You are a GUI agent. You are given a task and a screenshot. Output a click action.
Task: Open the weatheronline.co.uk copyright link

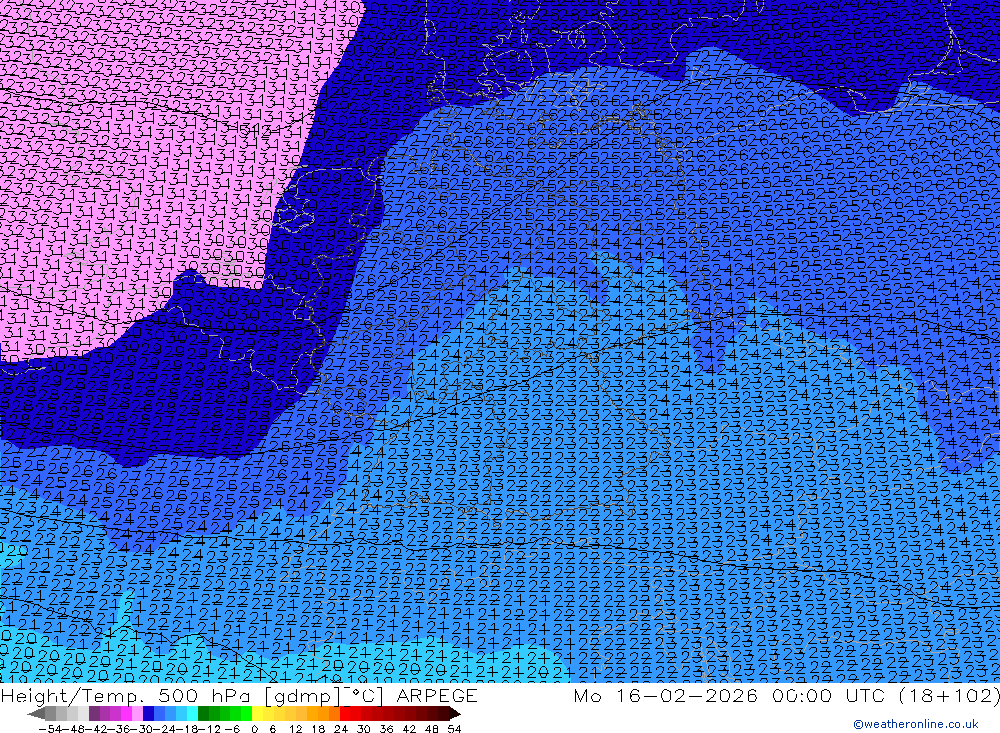[x=915, y=724]
